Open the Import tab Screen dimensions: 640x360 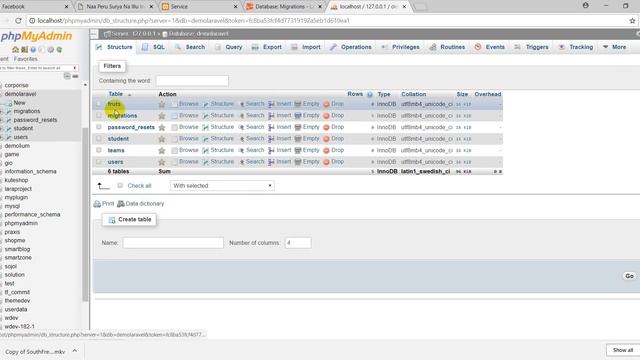coord(306,47)
